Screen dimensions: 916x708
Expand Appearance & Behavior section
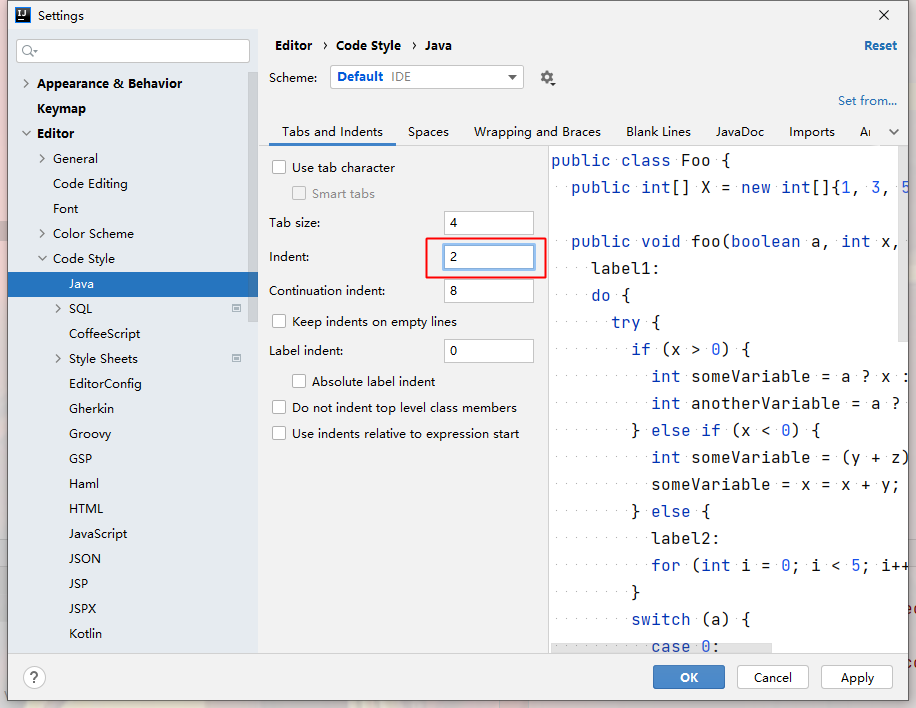pos(26,84)
